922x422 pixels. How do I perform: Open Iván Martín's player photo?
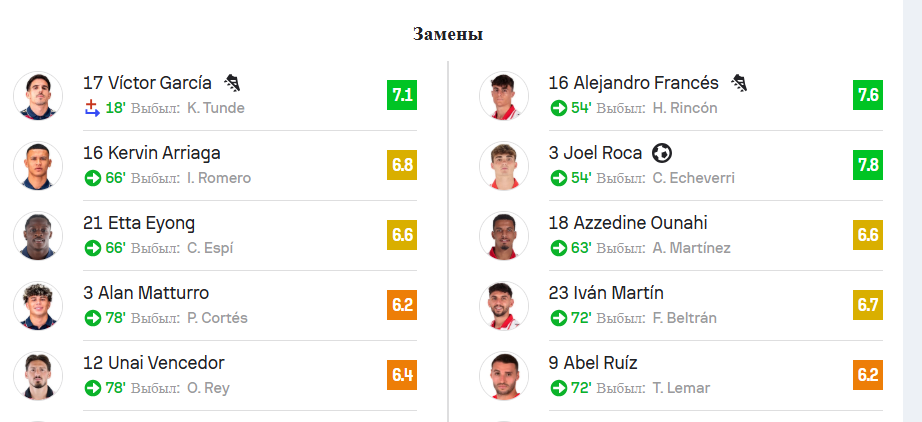(x=504, y=306)
